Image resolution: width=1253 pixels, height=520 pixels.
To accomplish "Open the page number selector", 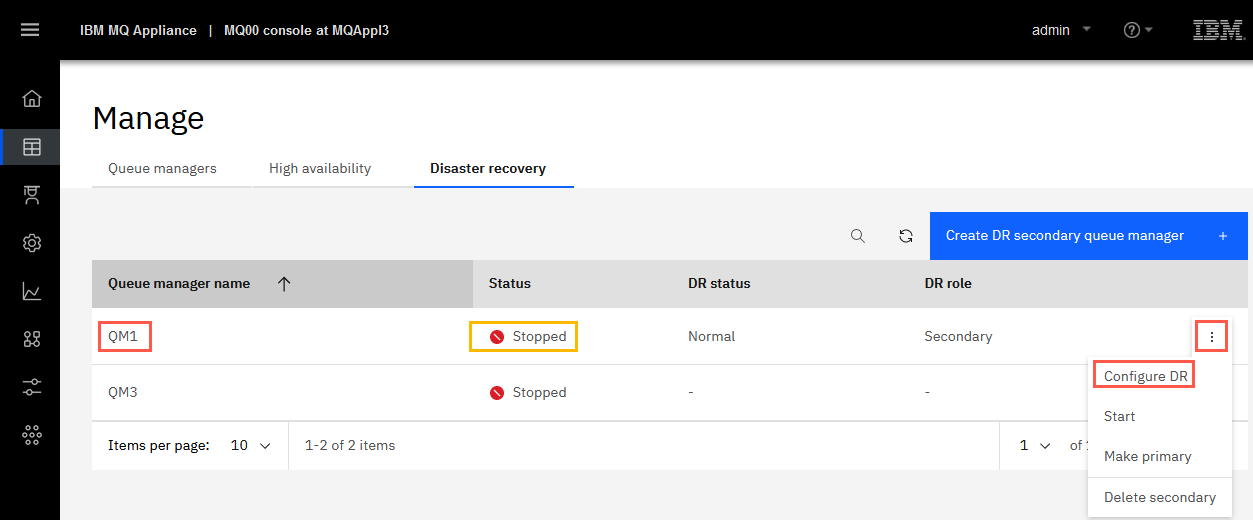I will [x=1034, y=446].
